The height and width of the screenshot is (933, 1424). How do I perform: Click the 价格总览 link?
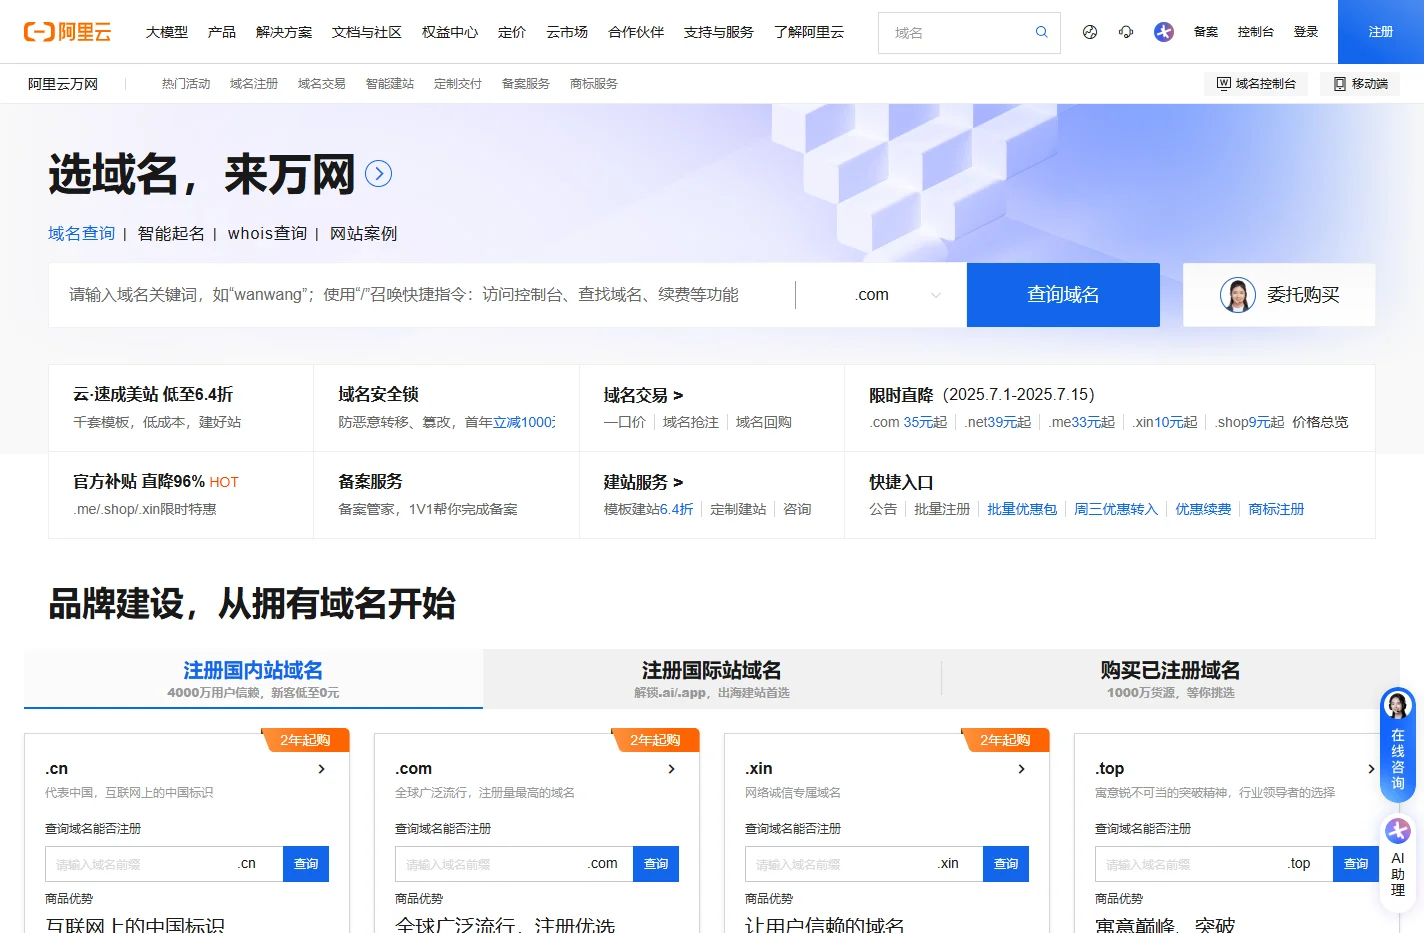click(1320, 422)
